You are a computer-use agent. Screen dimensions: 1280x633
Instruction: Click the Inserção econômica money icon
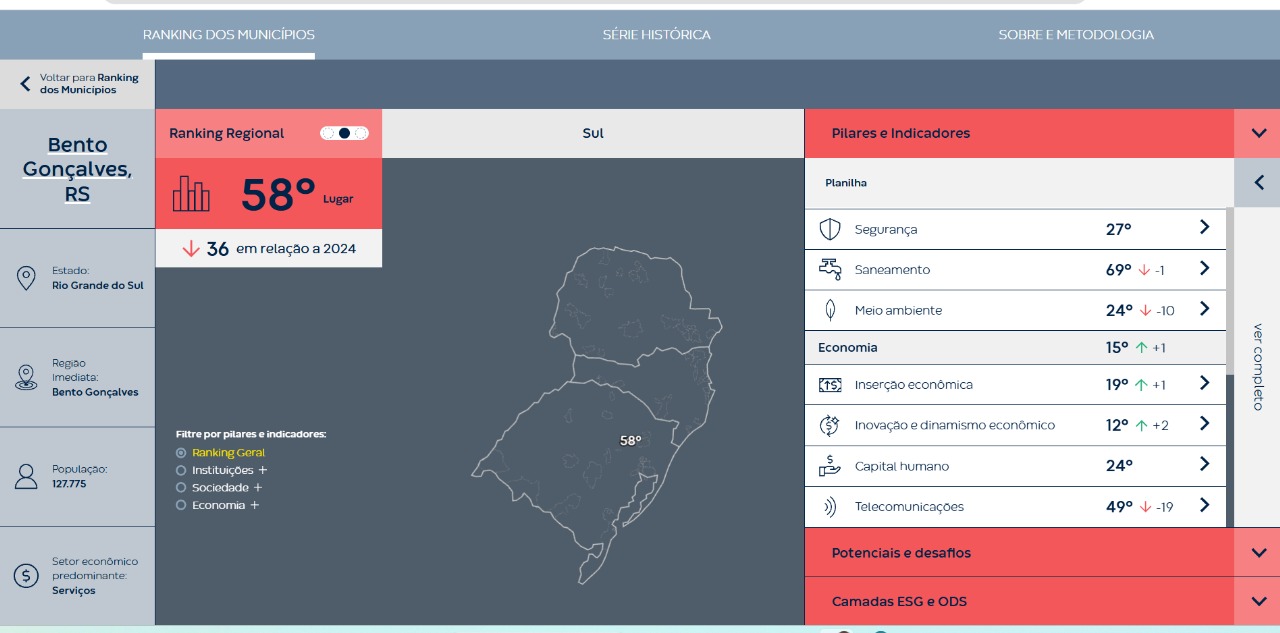click(830, 385)
